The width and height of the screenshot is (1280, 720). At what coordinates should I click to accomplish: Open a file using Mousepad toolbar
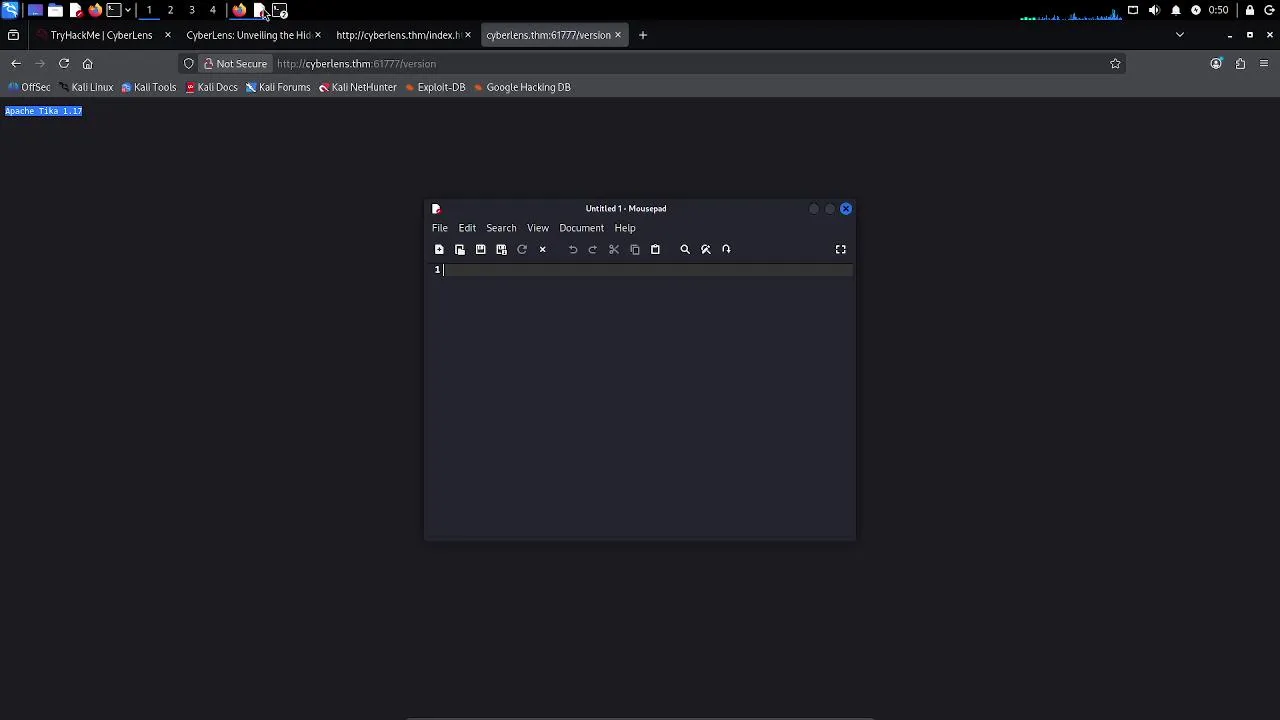(460, 249)
